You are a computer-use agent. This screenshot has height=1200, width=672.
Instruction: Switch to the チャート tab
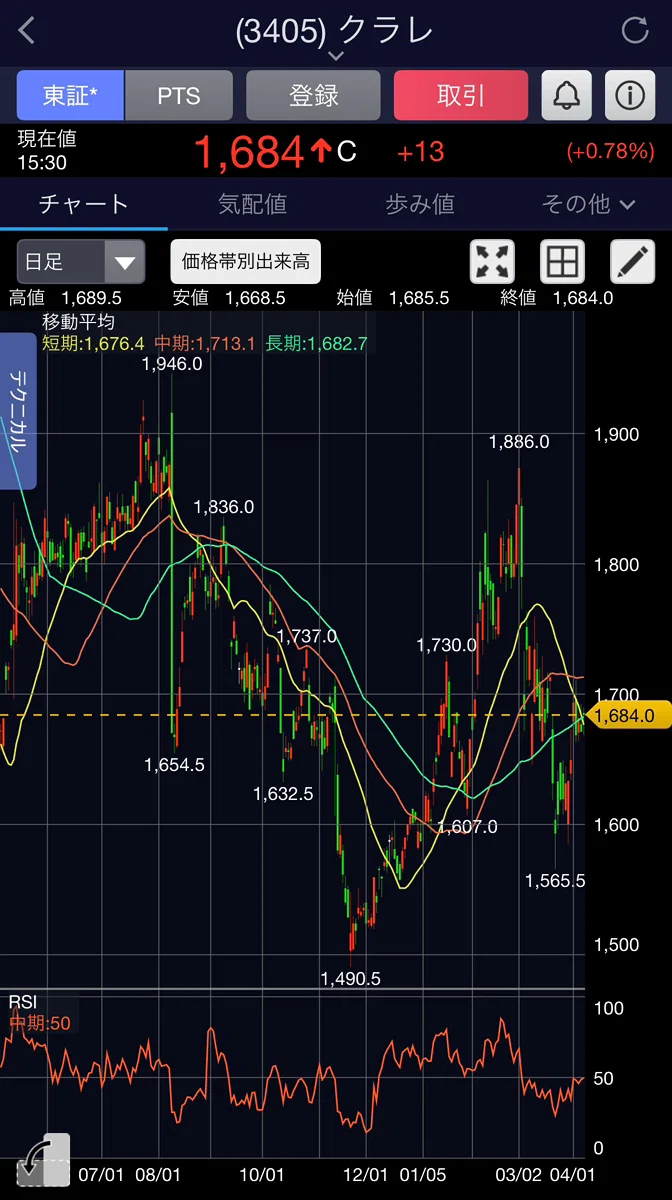click(84, 204)
